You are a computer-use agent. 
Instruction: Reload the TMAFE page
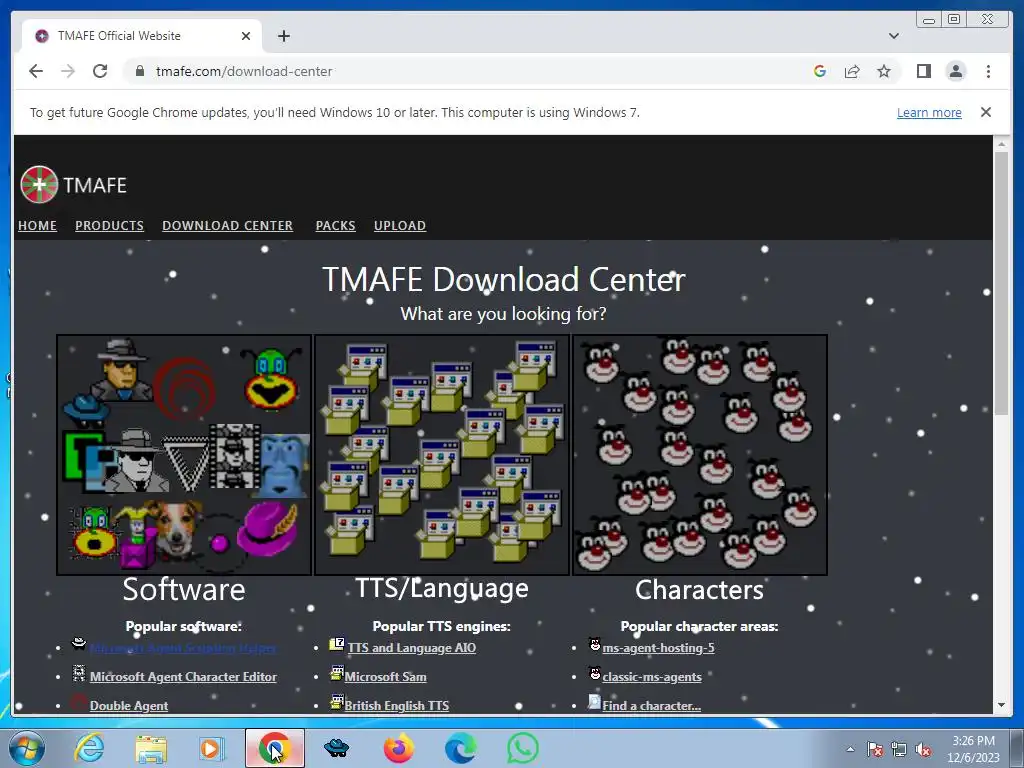point(100,71)
